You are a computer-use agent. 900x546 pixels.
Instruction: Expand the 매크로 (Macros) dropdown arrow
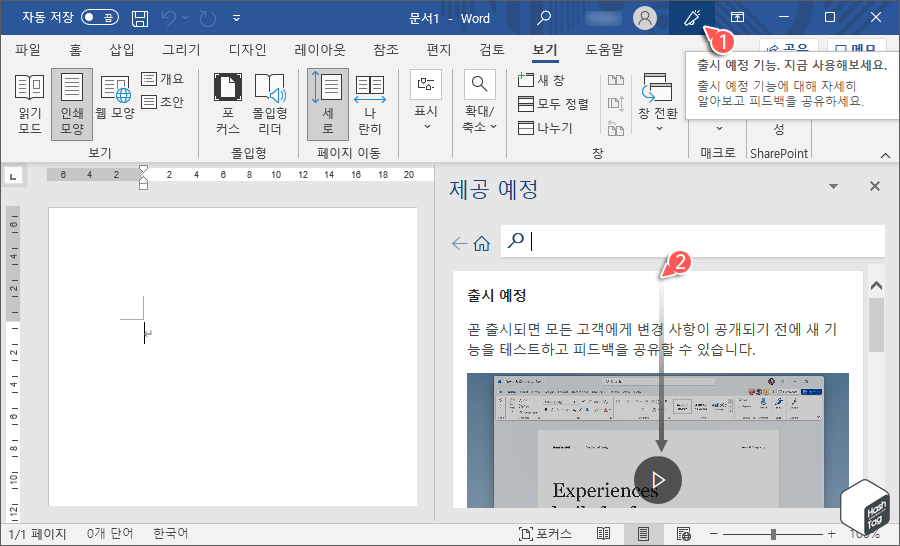[719, 129]
